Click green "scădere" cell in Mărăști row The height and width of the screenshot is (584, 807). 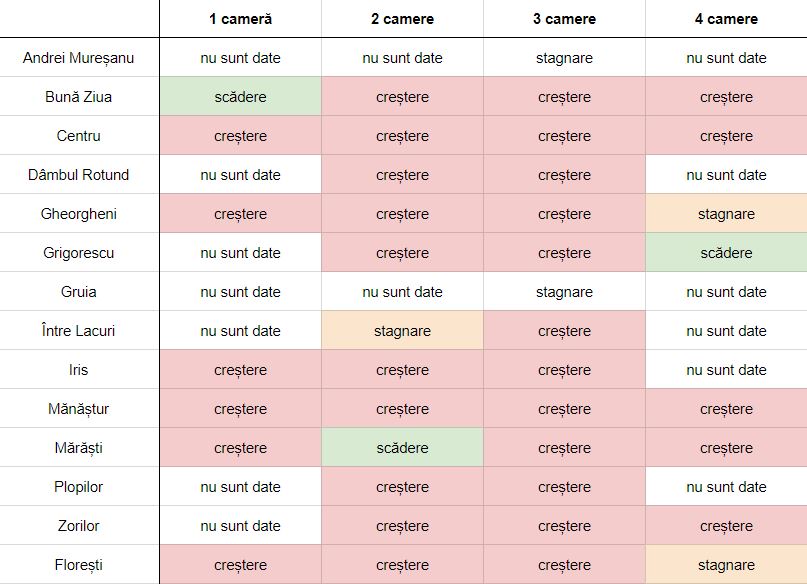[402, 448]
